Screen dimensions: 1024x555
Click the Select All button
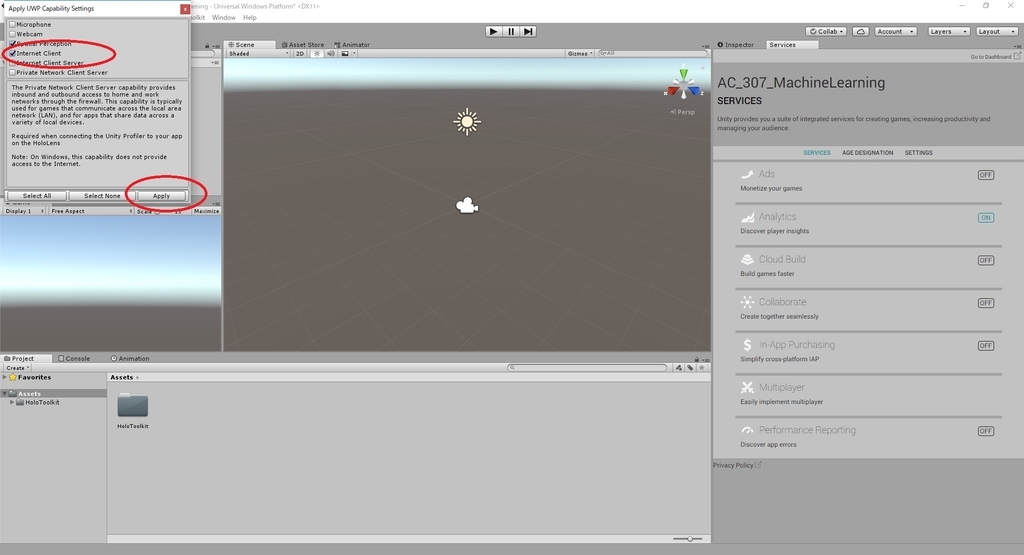pos(37,196)
